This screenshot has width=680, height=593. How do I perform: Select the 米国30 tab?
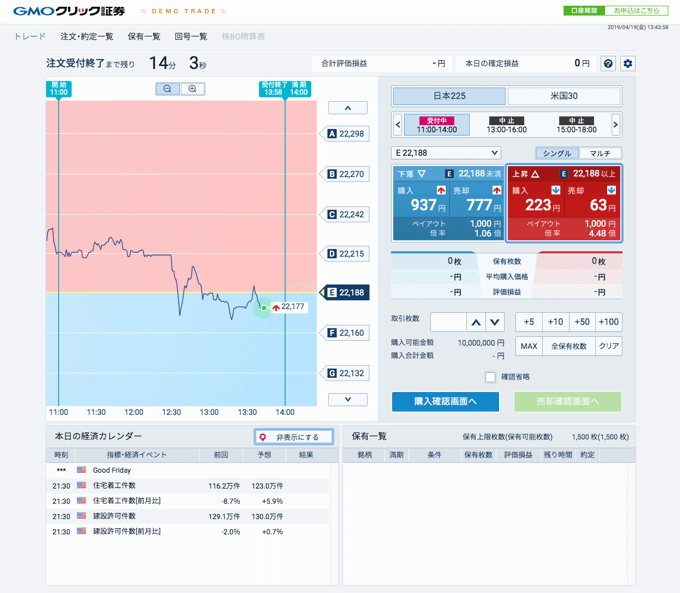[564, 96]
